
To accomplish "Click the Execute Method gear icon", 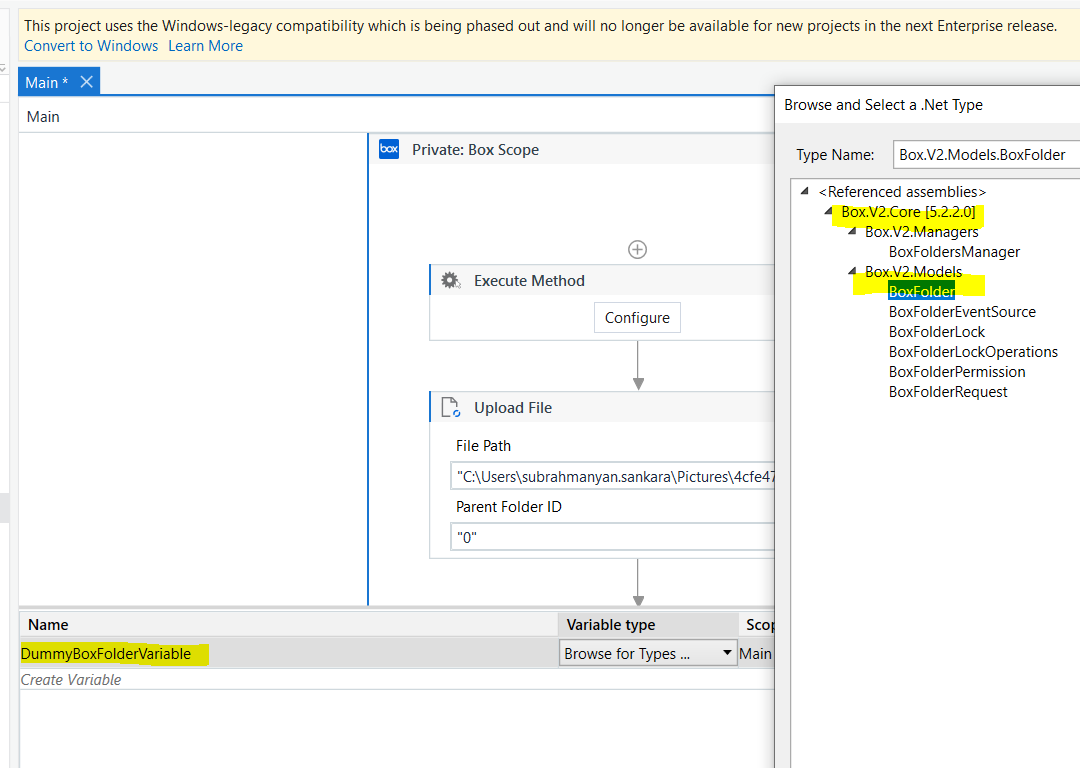I will point(450,280).
